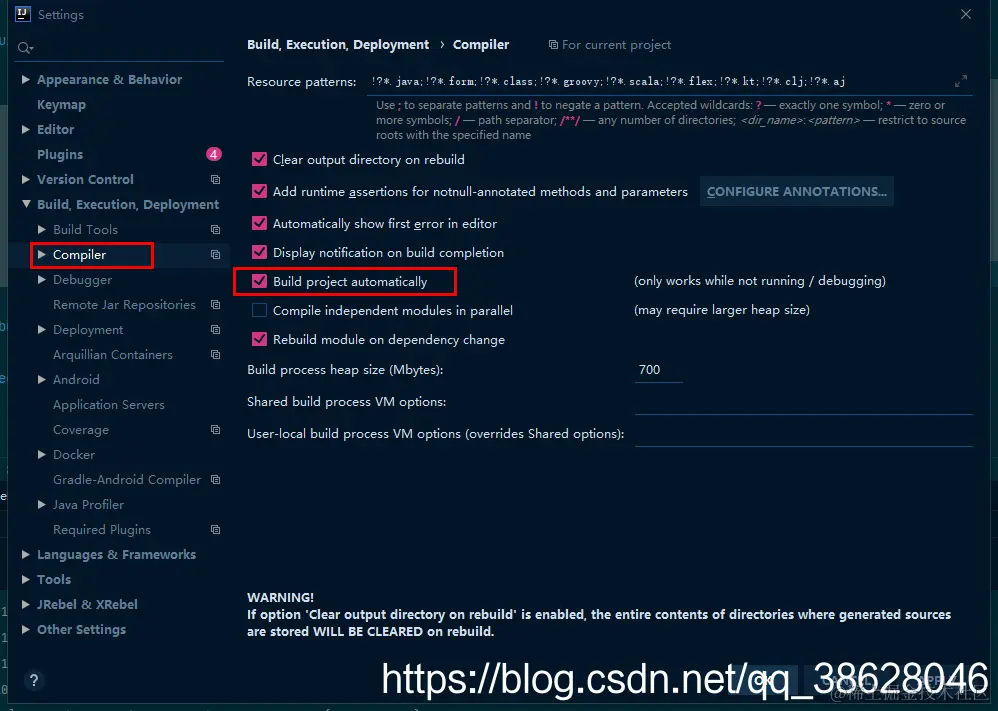Click the project-level icon beside Coverage
Image resolution: width=998 pixels, height=711 pixels.
(216, 430)
